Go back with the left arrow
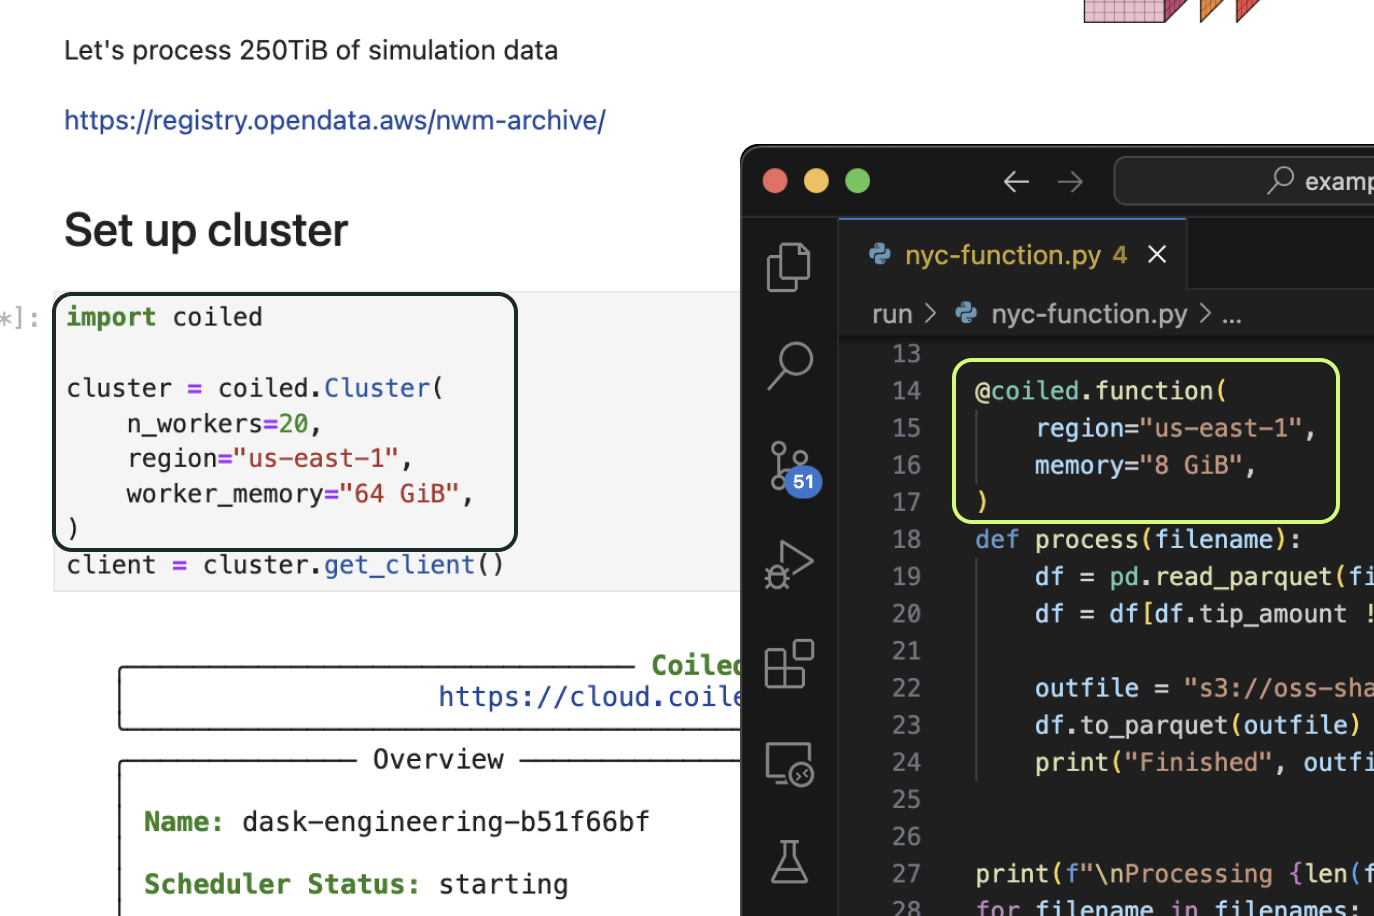This screenshot has width=1374, height=916. 1016,181
